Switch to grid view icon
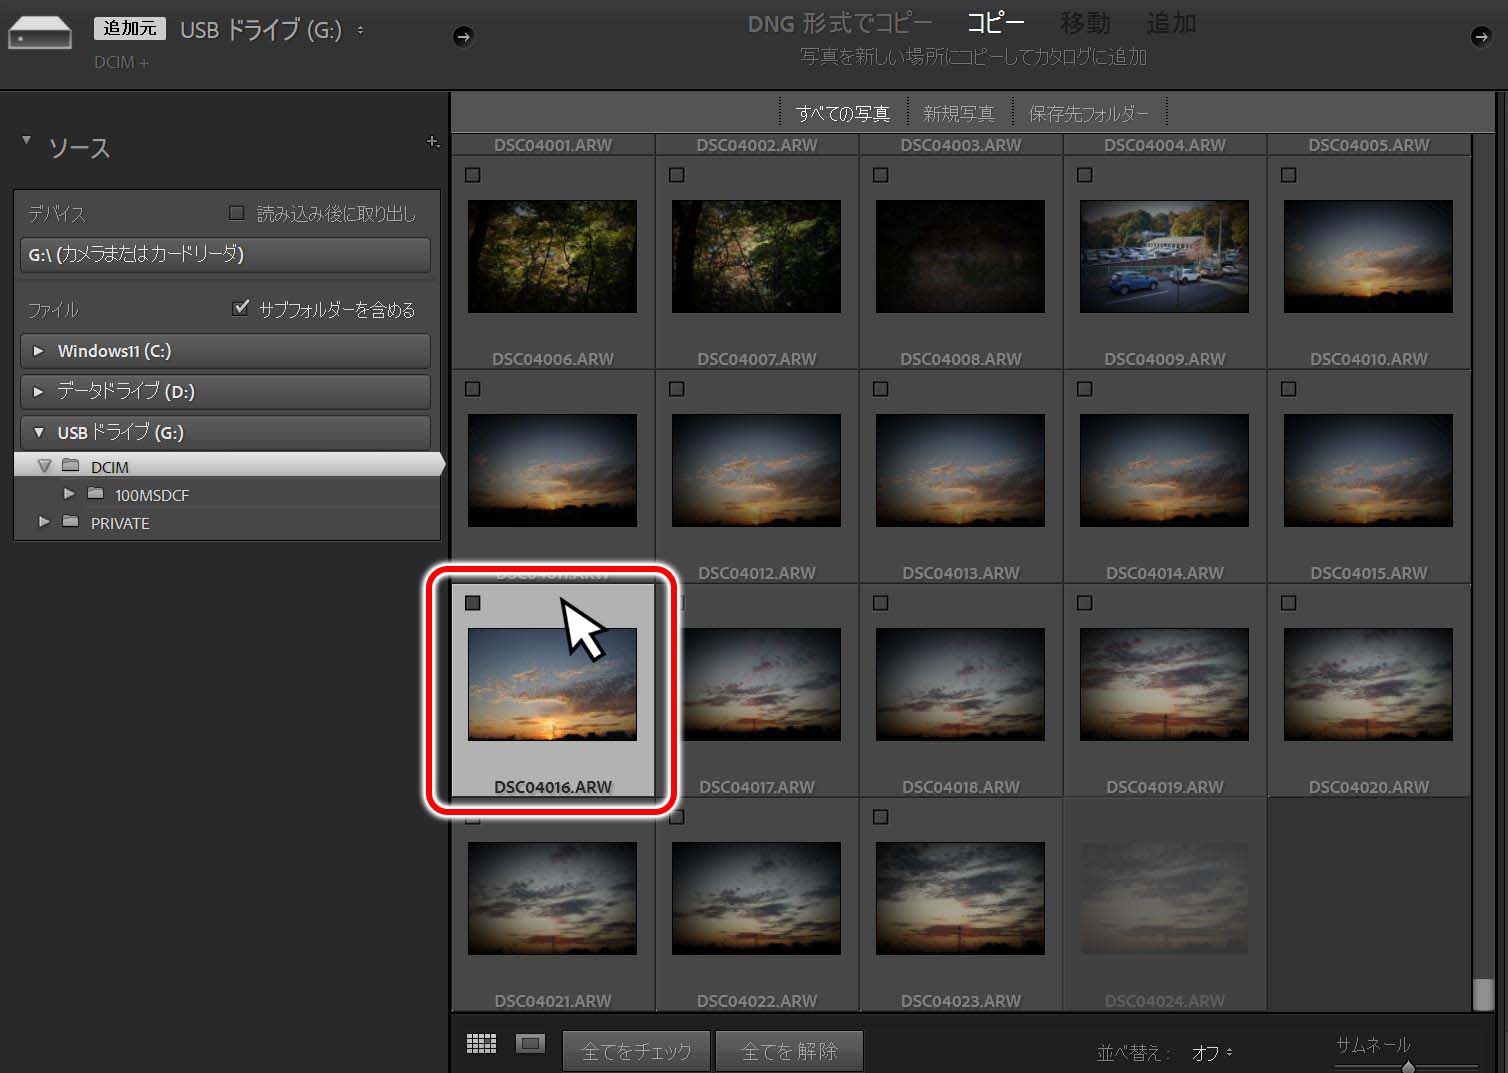1508x1073 pixels. [481, 1044]
